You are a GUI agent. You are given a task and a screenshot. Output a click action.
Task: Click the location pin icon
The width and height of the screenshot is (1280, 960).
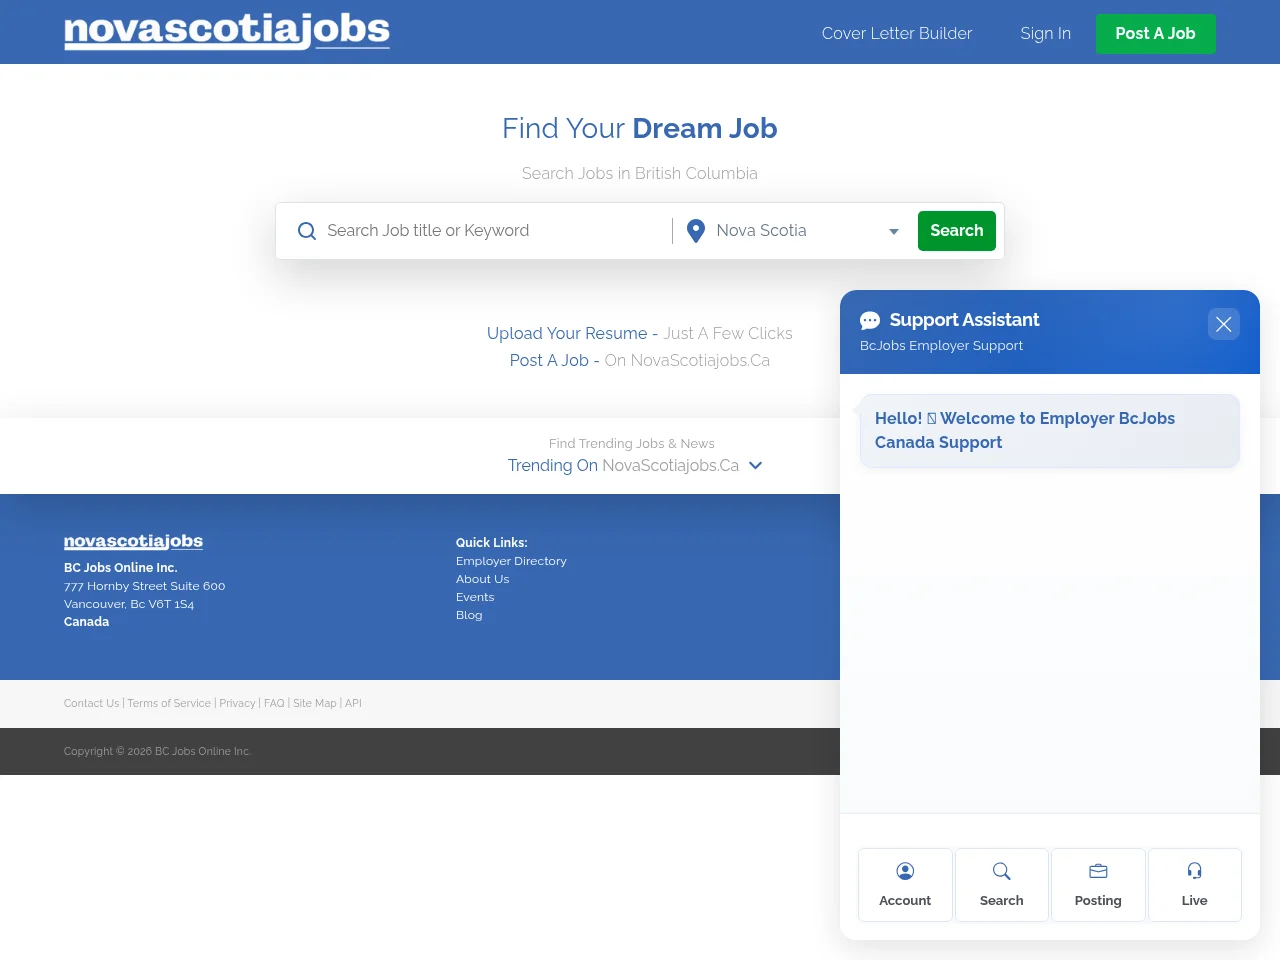click(x=696, y=231)
